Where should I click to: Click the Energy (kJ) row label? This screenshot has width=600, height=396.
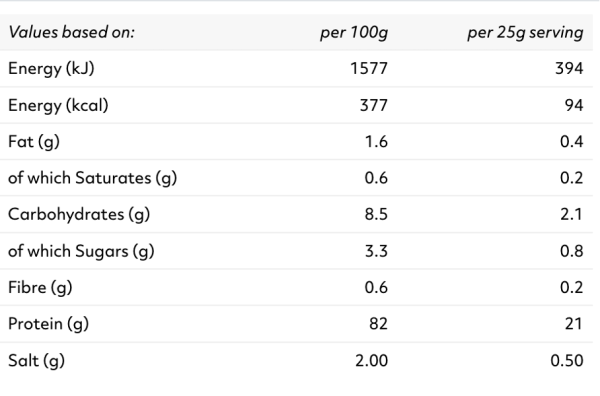pos(51,69)
